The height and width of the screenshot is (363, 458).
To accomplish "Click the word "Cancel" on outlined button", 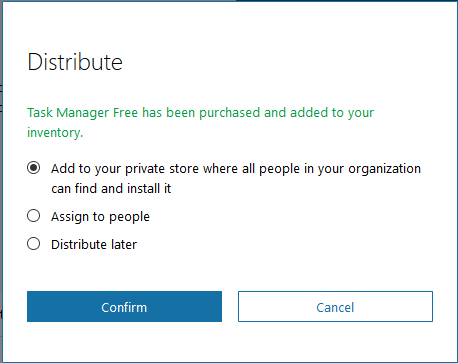I will (335, 307).
